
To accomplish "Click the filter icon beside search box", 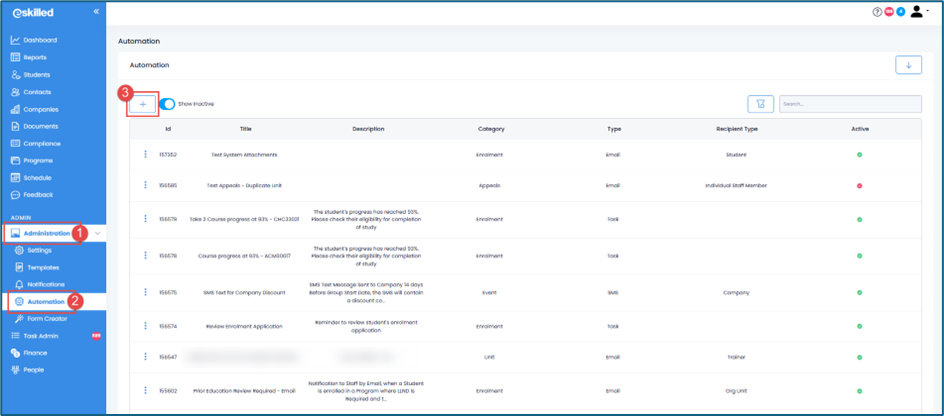I will [x=760, y=104].
